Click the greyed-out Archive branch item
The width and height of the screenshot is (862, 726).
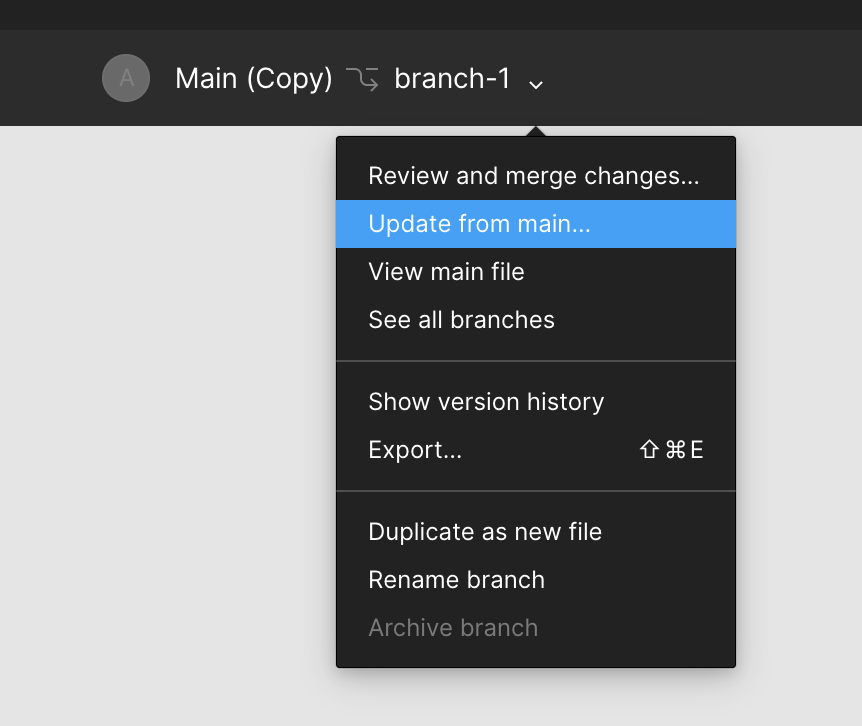click(x=536, y=628)
